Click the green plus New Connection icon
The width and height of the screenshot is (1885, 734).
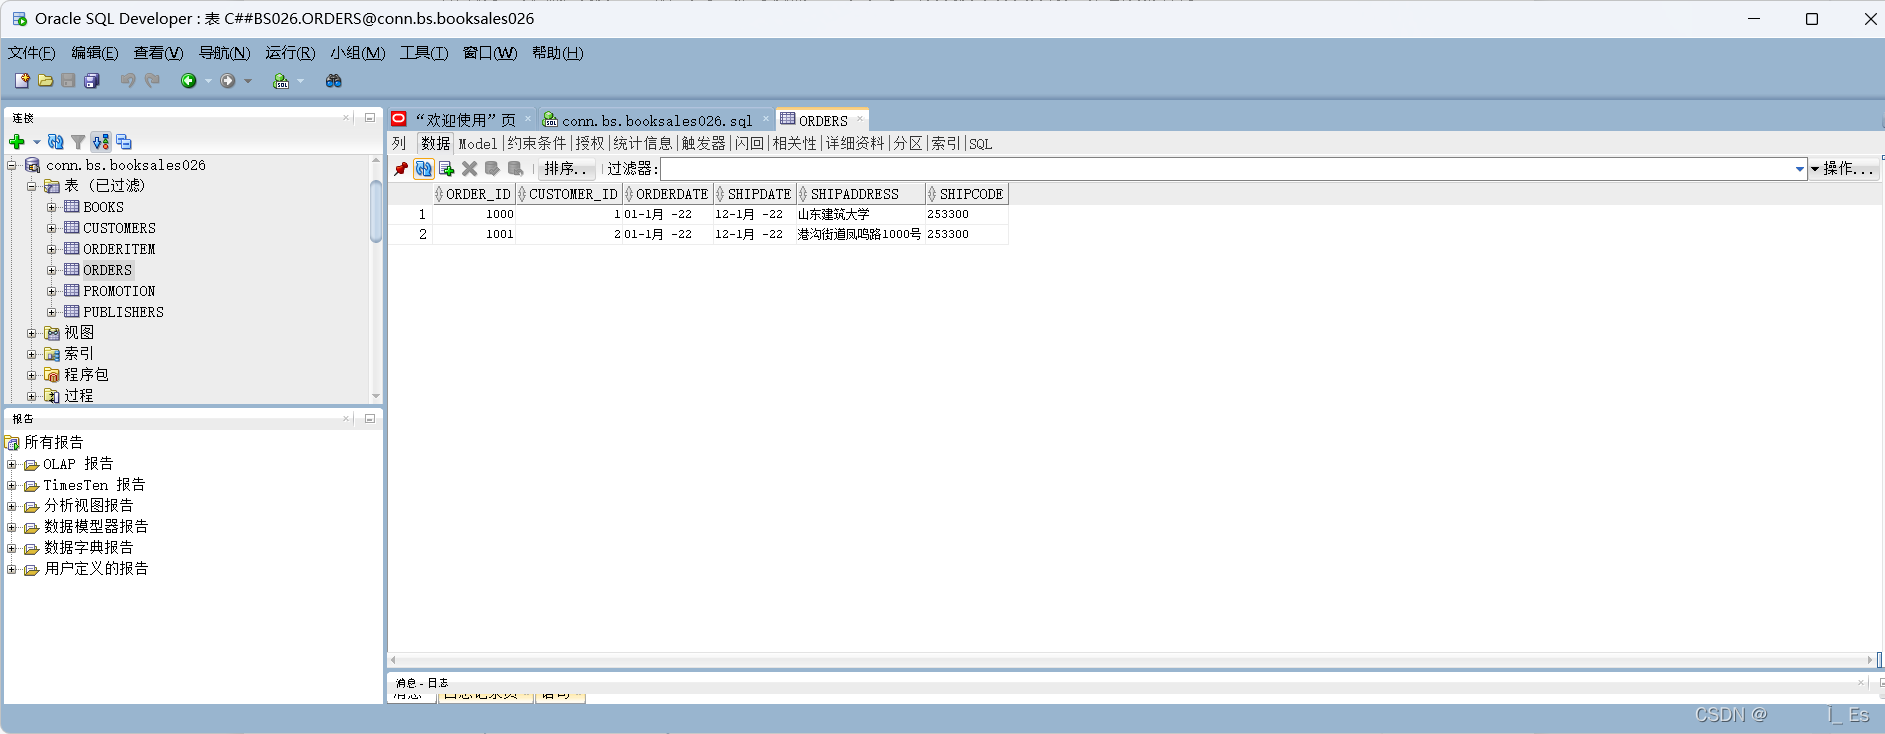coord(17,142)
